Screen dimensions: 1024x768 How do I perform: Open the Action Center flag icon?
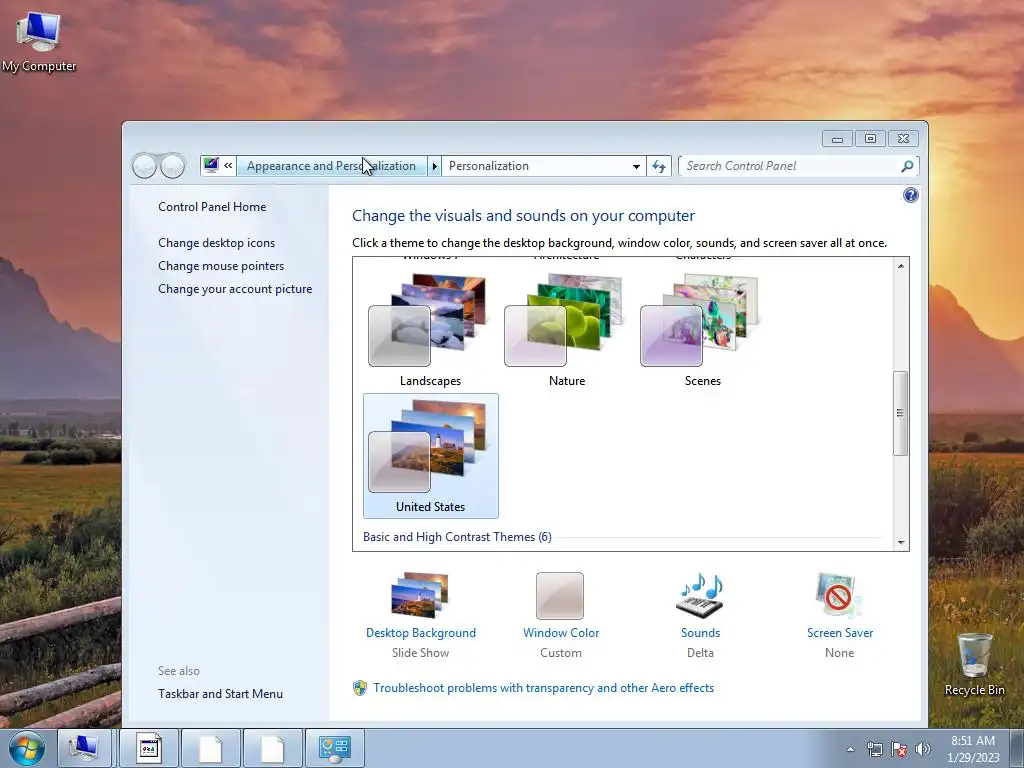pyautogui.click(x=899, y=749)
